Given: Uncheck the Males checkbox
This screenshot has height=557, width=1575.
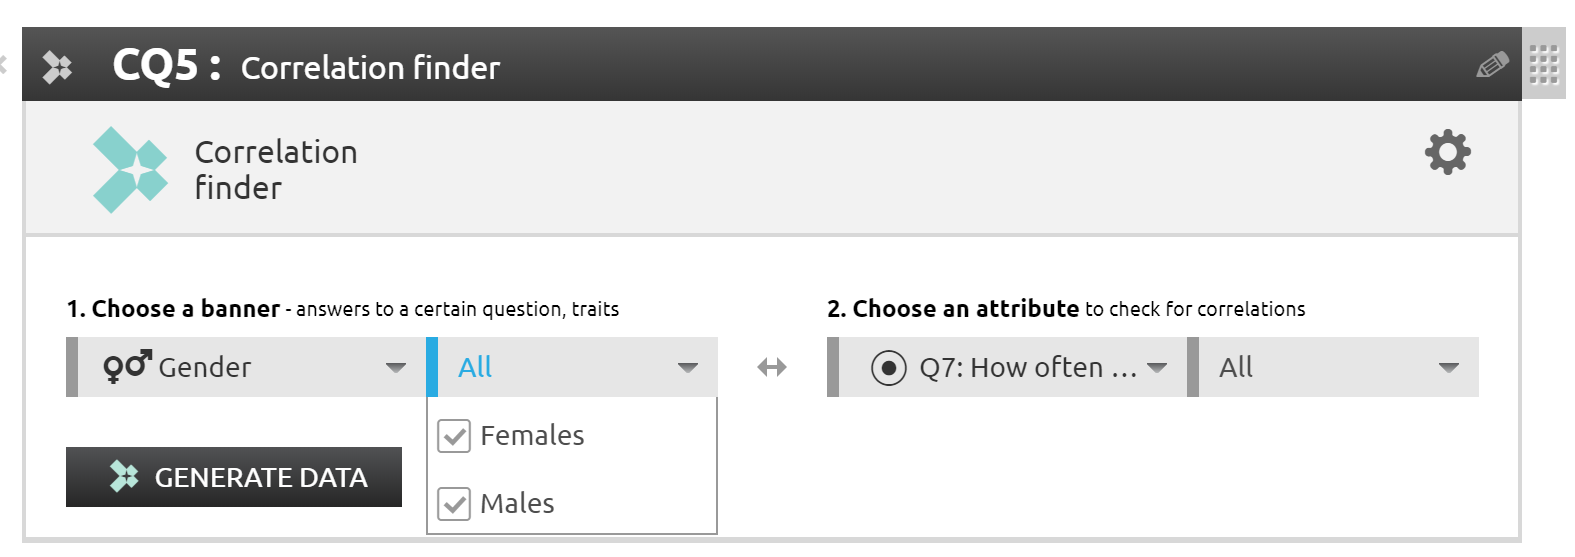Looking at the screenshot, I should [454, 503].
